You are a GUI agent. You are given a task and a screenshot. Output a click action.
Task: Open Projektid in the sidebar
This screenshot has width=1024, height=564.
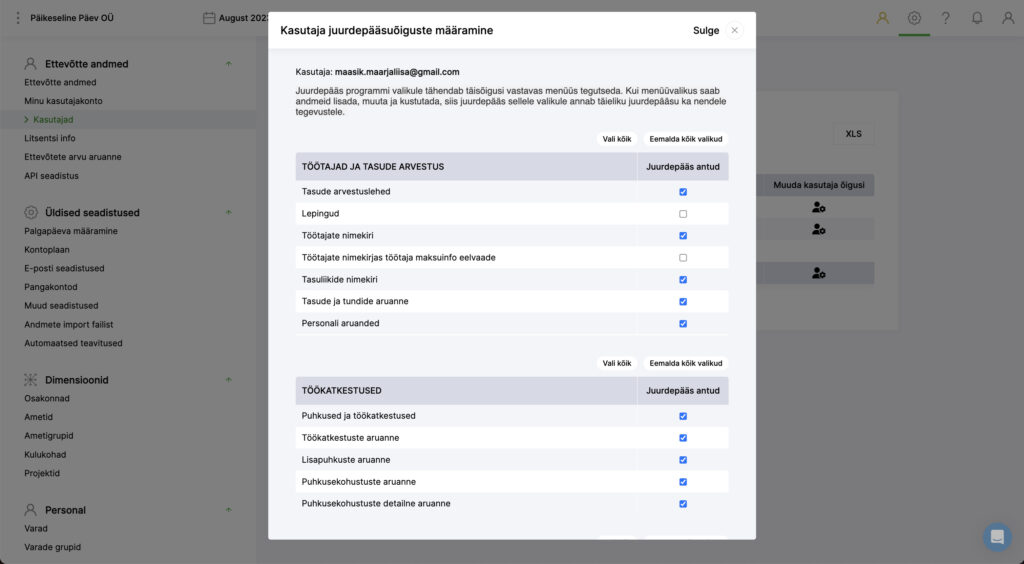pos(42,473)
